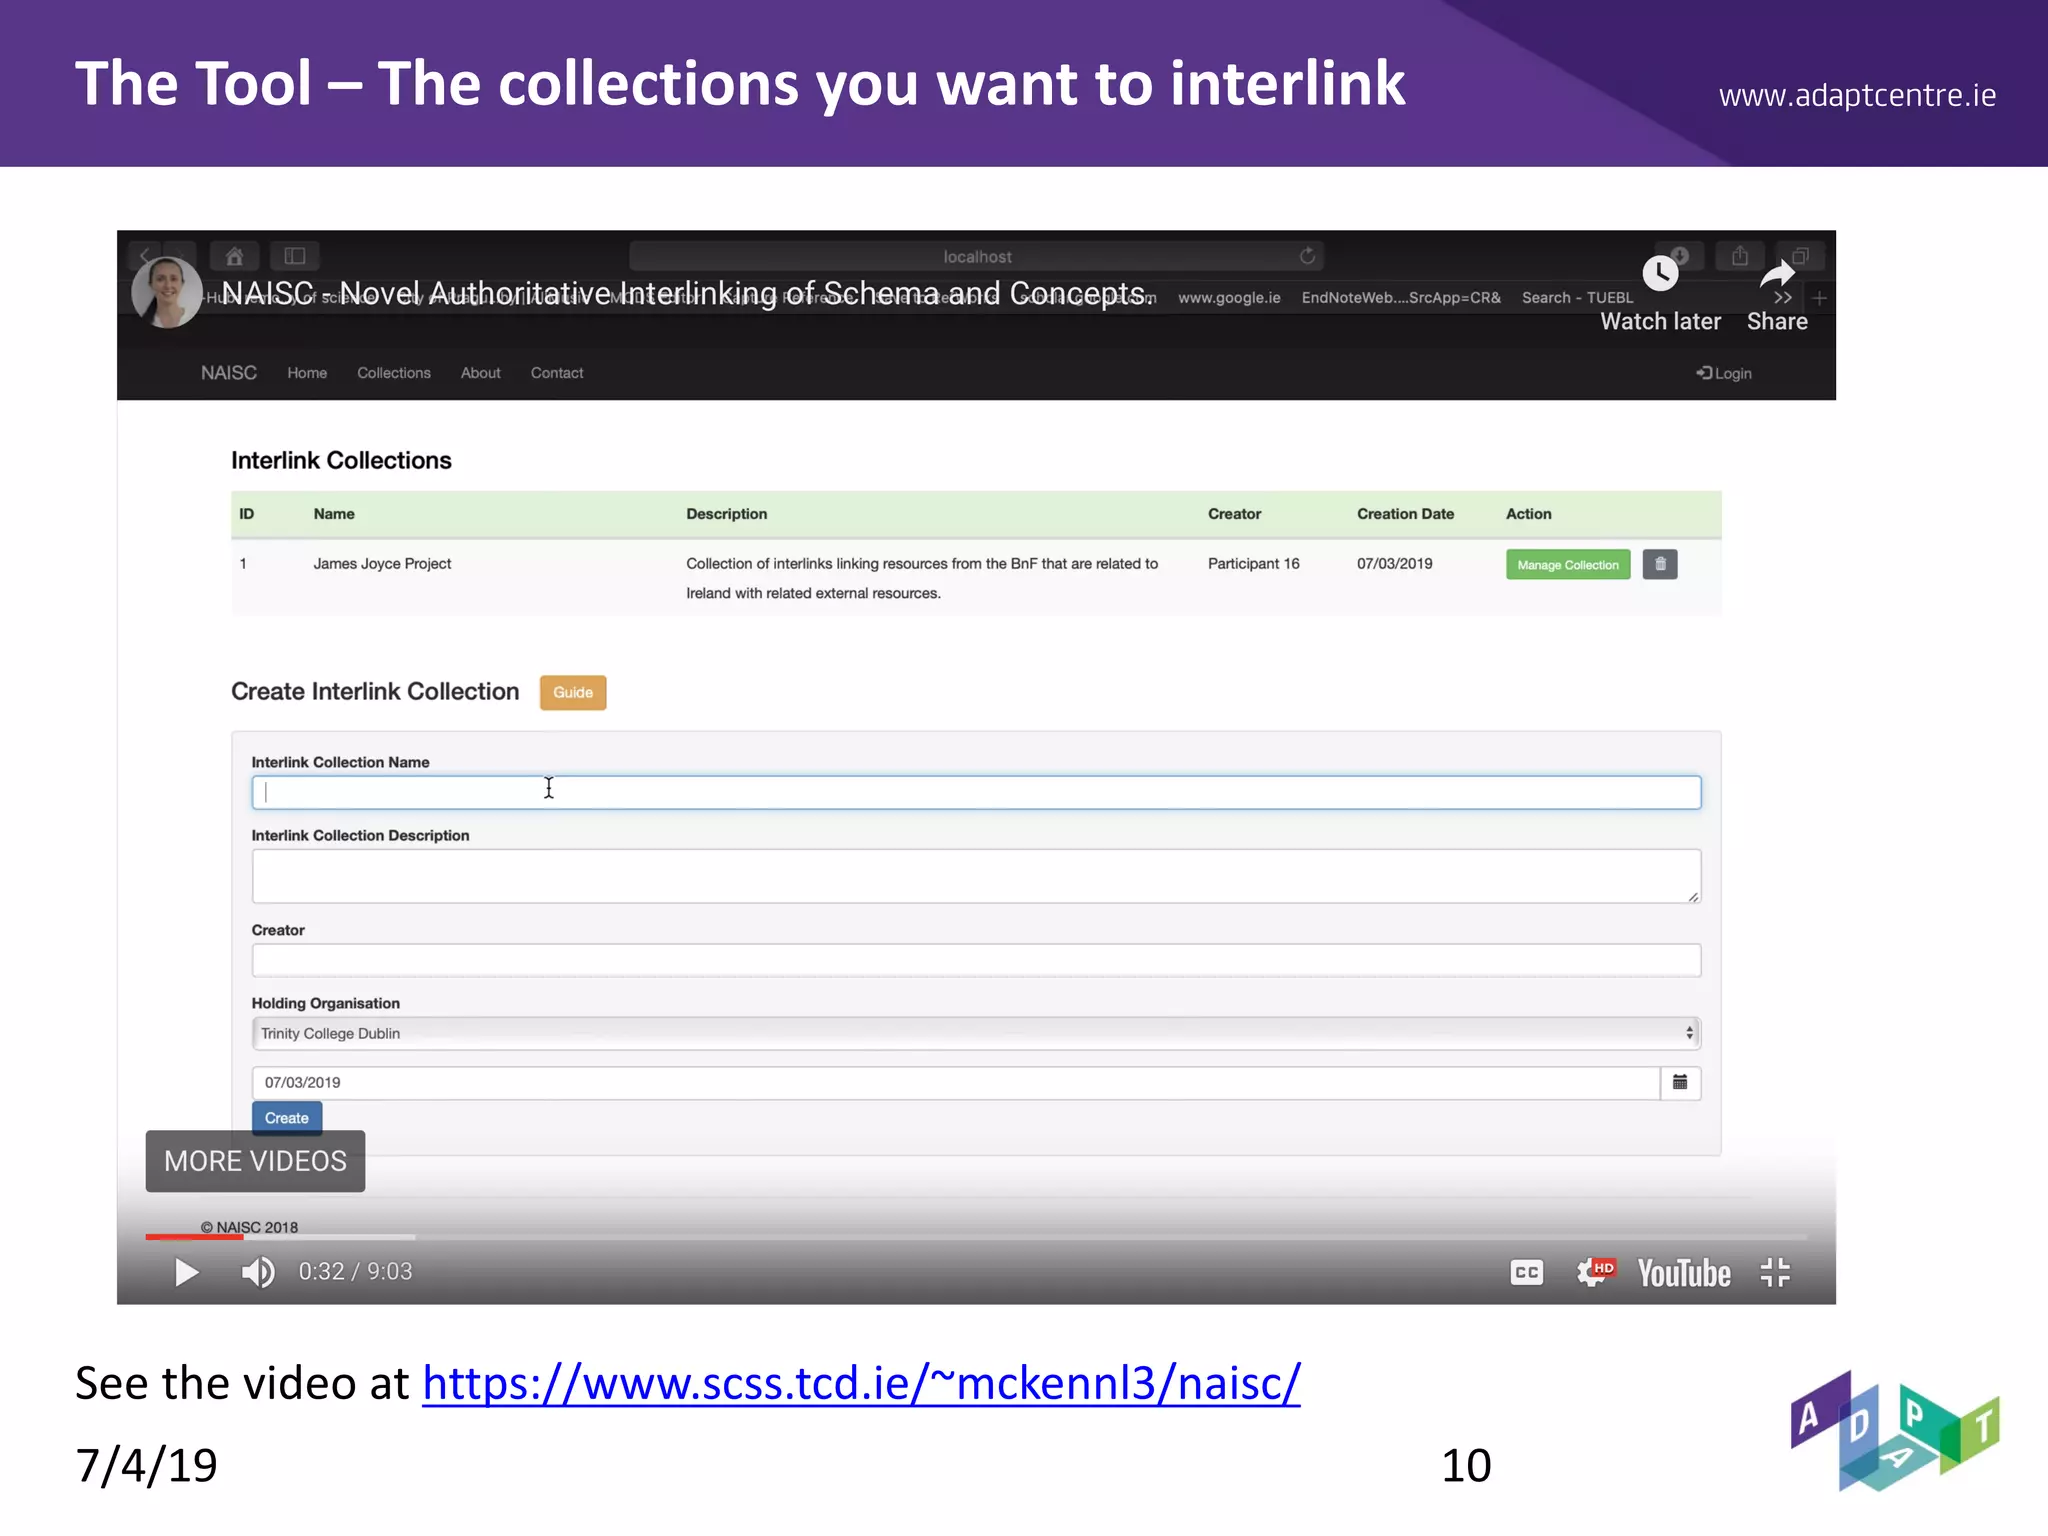Click the ADAPT centre logo
The image size is (2048, 1536).
tap(1893, 1431)
